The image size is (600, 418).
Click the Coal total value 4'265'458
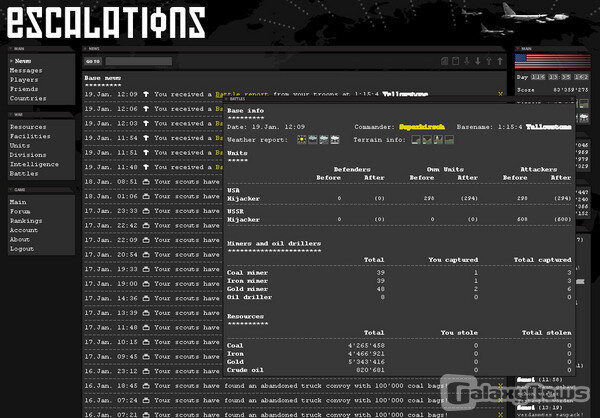(x=366, y=346)
